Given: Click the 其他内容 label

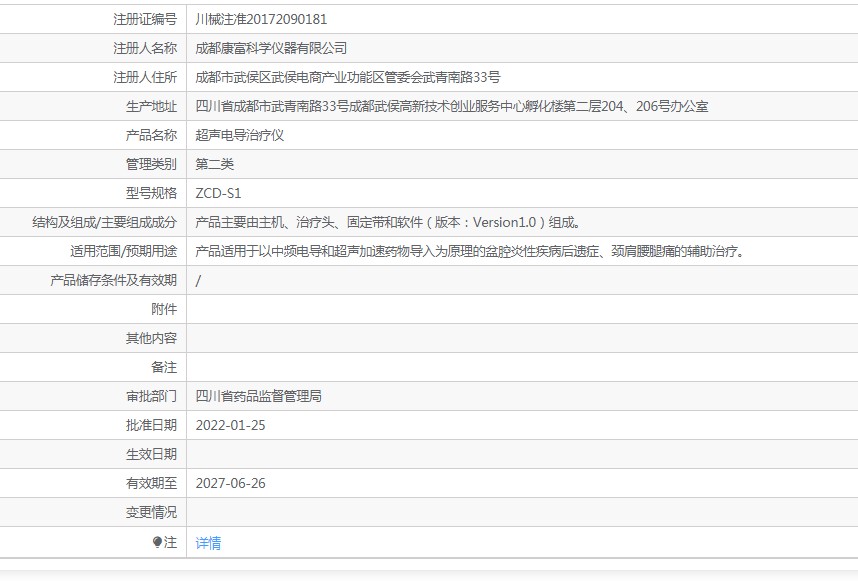Looking at the screenshot, I should [152, 338].
